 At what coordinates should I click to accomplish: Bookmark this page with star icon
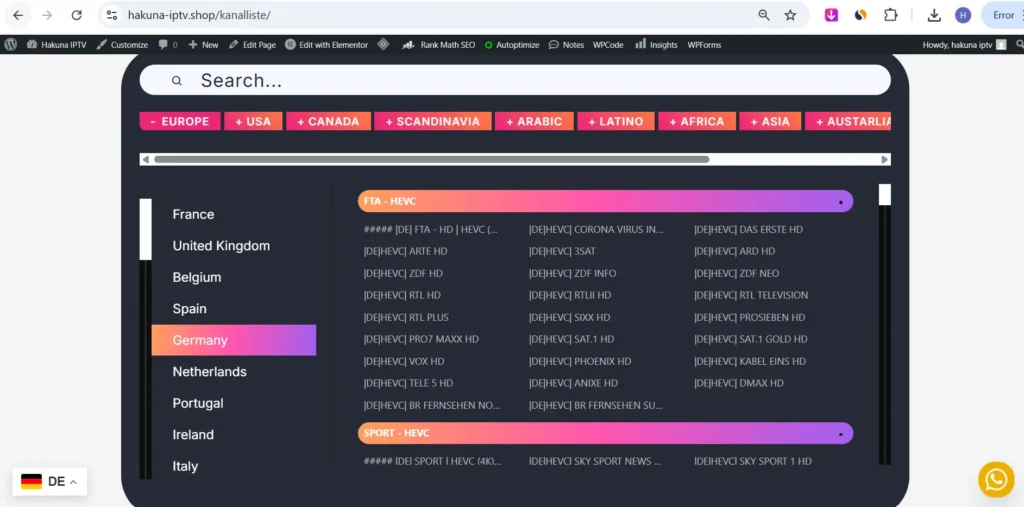[x=790, y=15]
